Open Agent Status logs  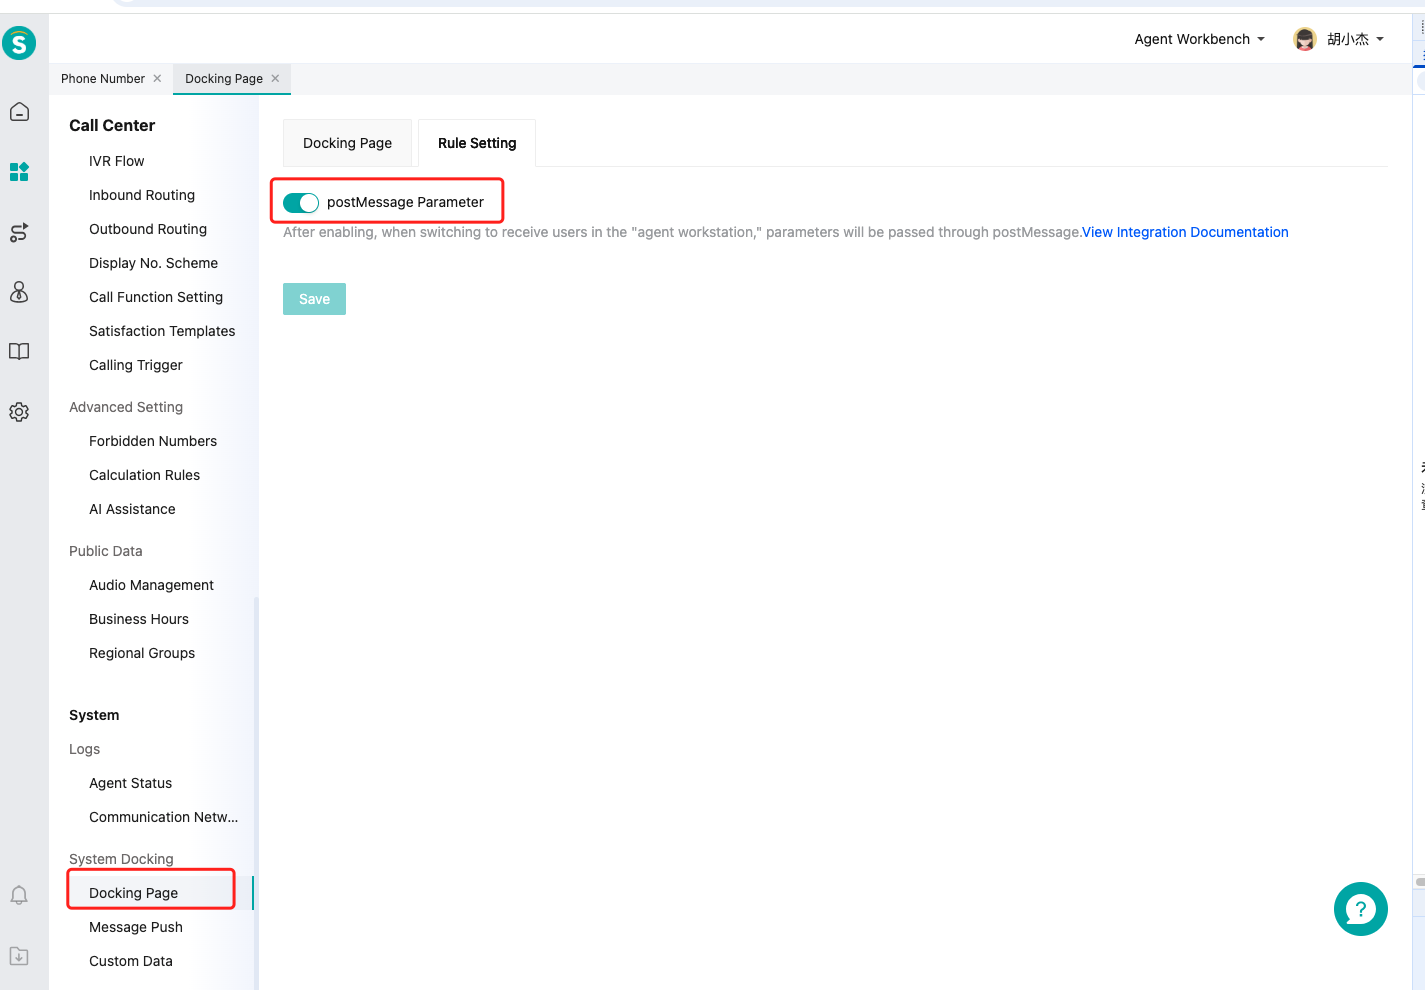tap(130, 783)
